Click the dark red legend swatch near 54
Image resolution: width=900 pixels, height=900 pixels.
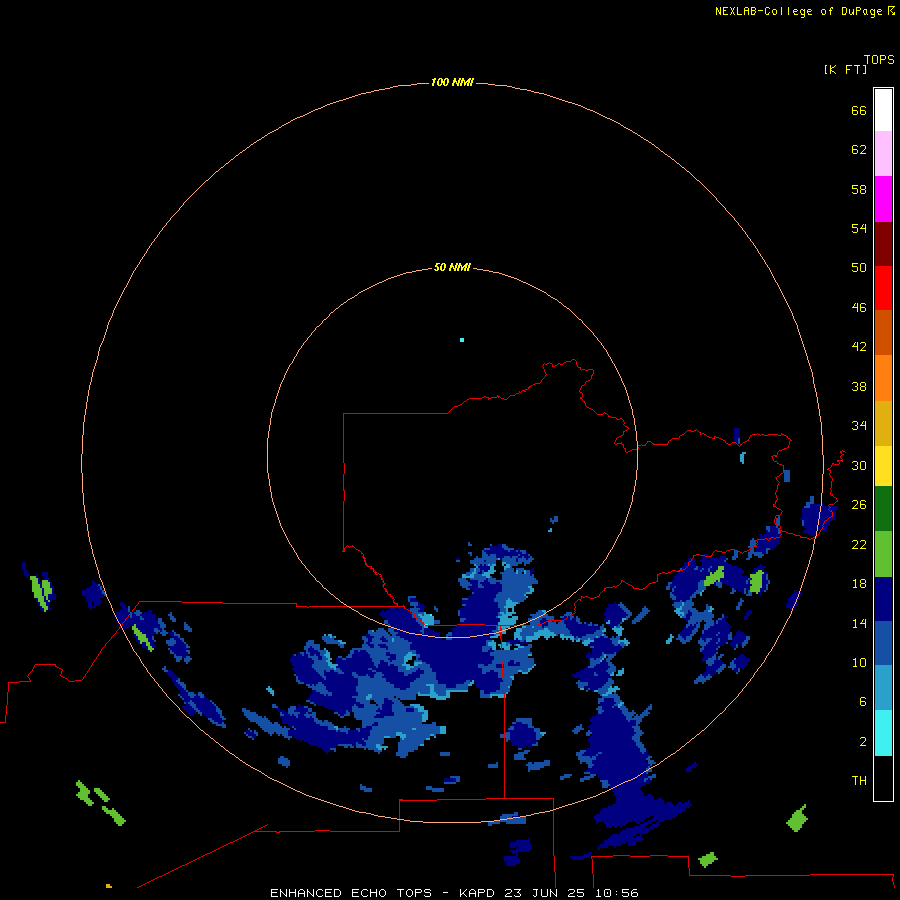[883, 244]
